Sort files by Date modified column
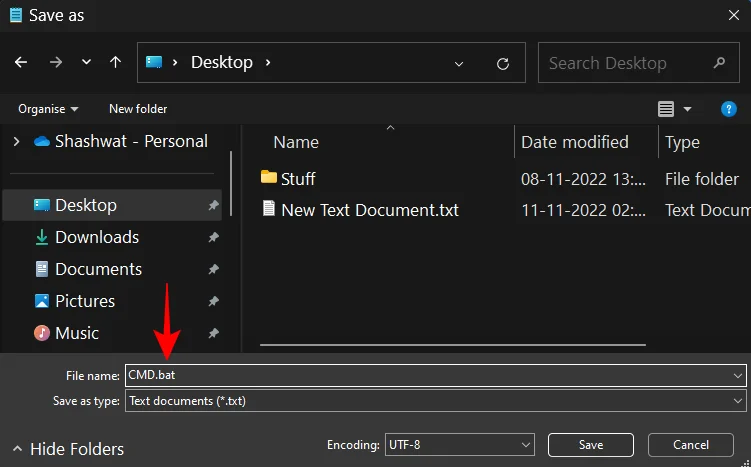751x467 pixels. tap(575, 142)
